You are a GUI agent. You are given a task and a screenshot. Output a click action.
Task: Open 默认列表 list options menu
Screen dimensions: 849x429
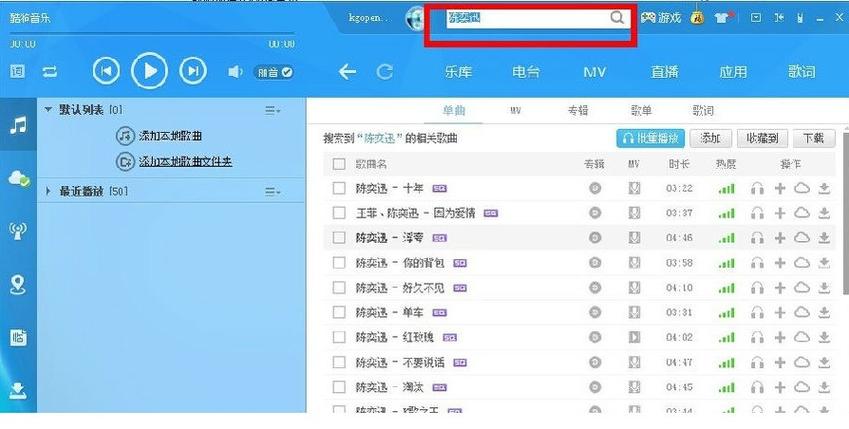coord(272,110)
